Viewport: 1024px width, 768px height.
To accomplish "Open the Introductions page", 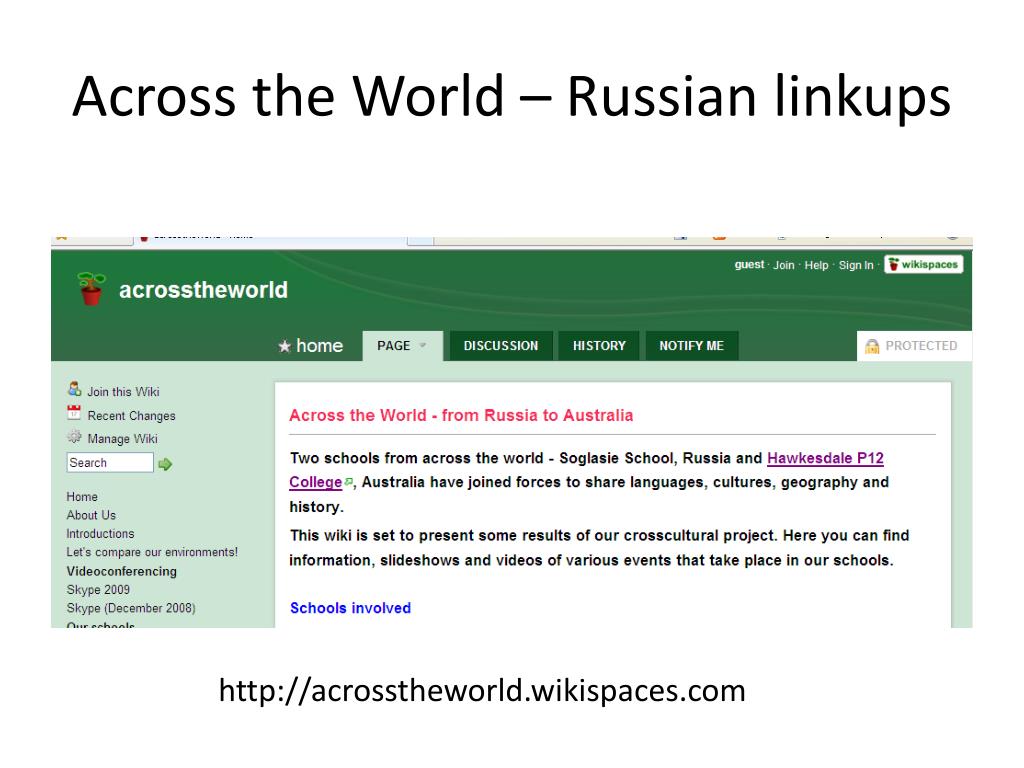I will pyautogui.click(x=100, y=534).
